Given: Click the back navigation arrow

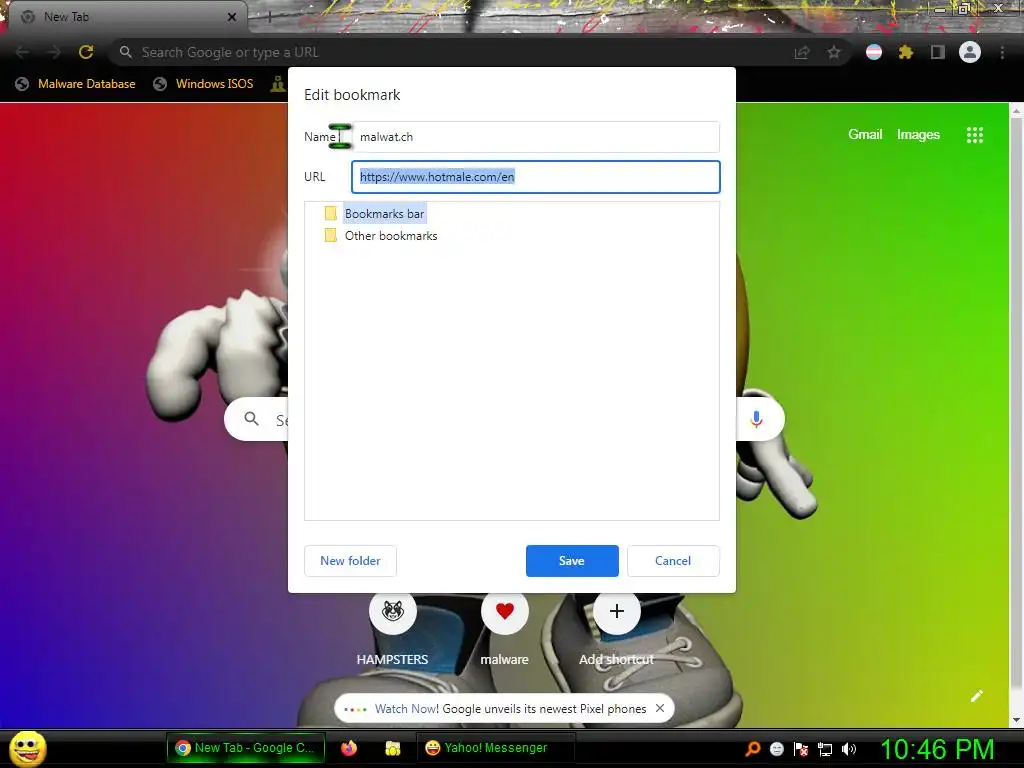Looking at the screenshot, I should coord(22,52).
